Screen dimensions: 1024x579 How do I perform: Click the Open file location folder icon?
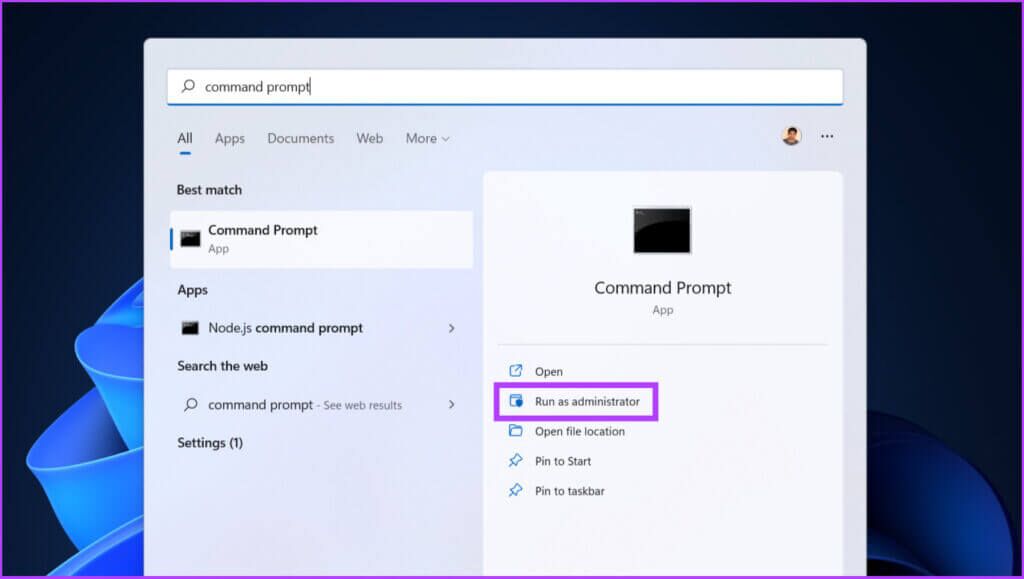point(515,431)
